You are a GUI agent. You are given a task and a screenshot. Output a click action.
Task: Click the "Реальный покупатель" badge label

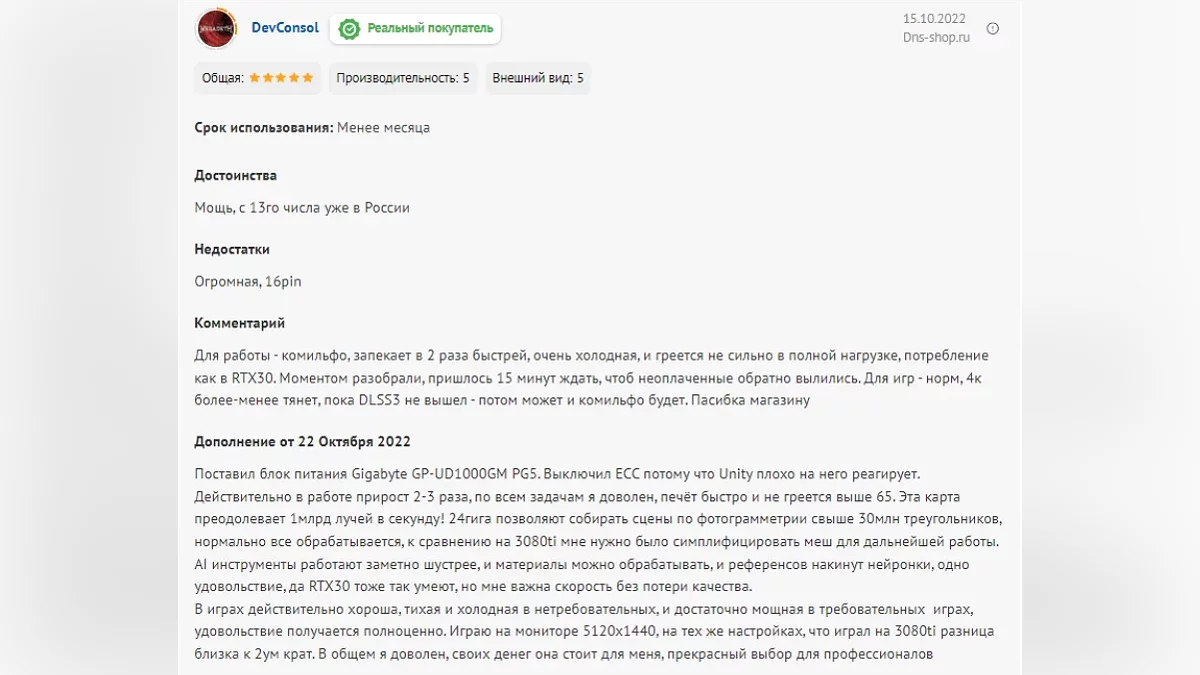[x=430, y=28]
